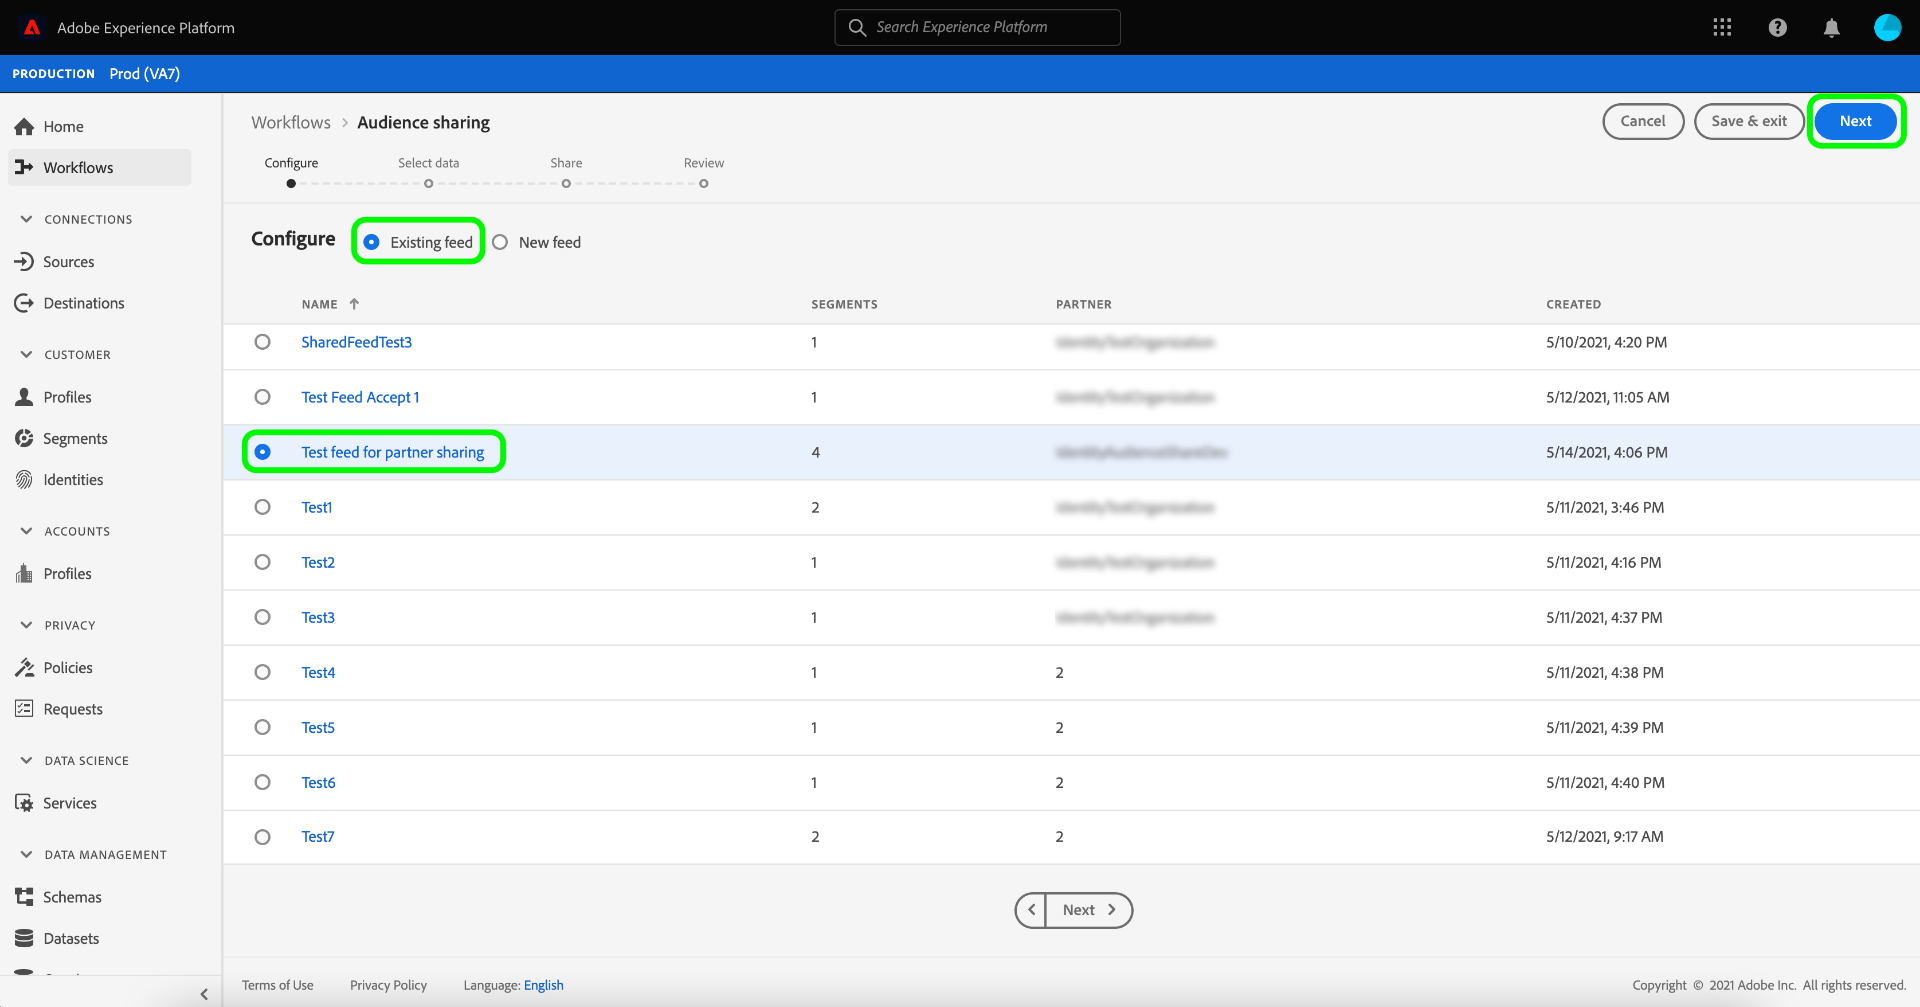Focus the Search Experience Platform field

coord(977,27)
